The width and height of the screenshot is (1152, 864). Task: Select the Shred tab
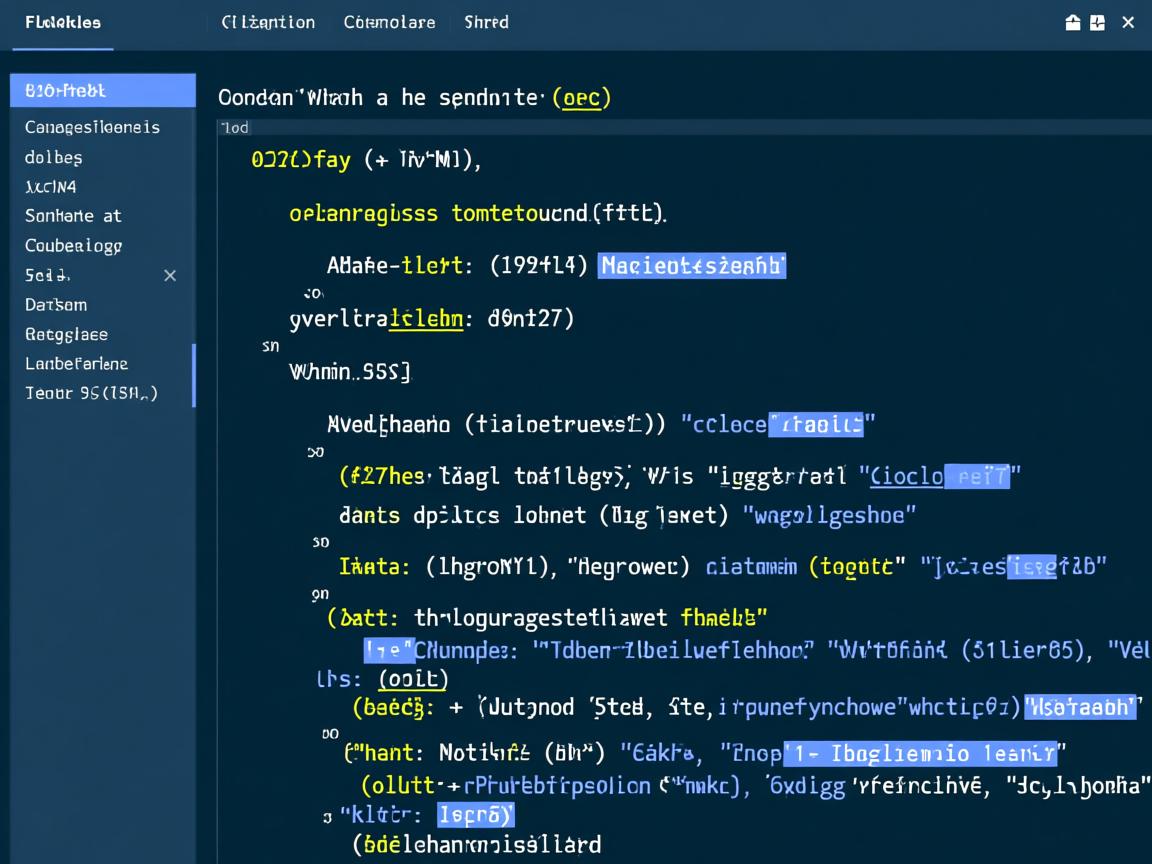click(486, 22)
